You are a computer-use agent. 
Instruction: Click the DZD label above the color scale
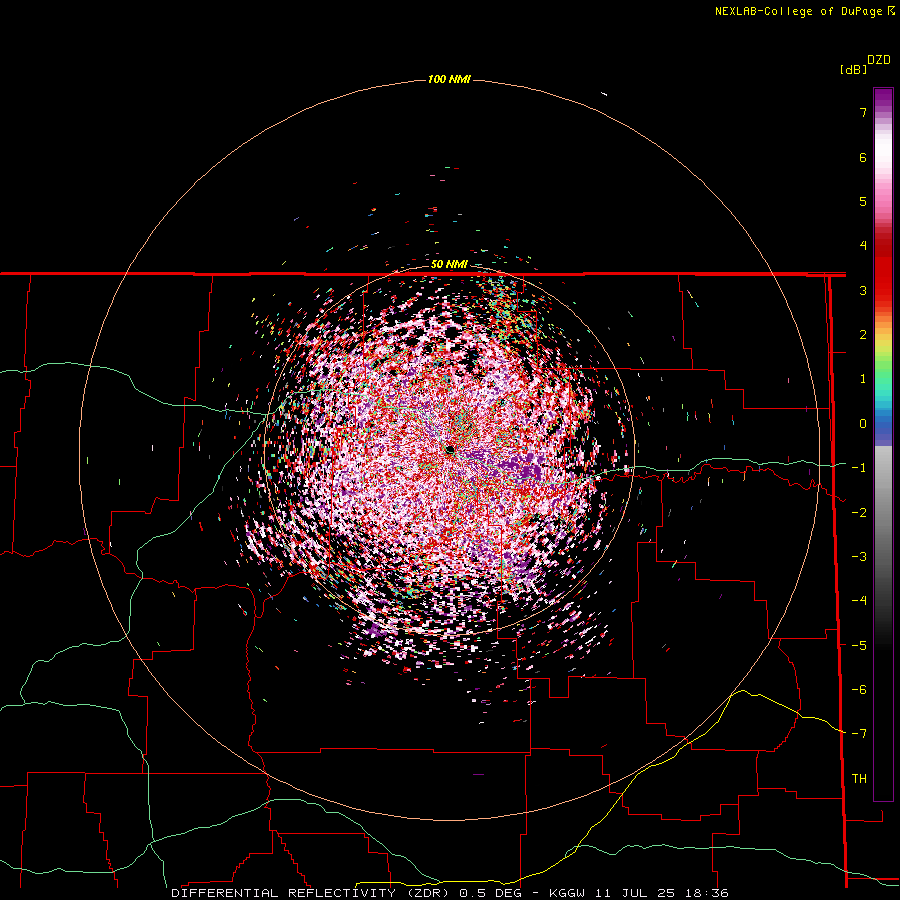pos(879,60)
